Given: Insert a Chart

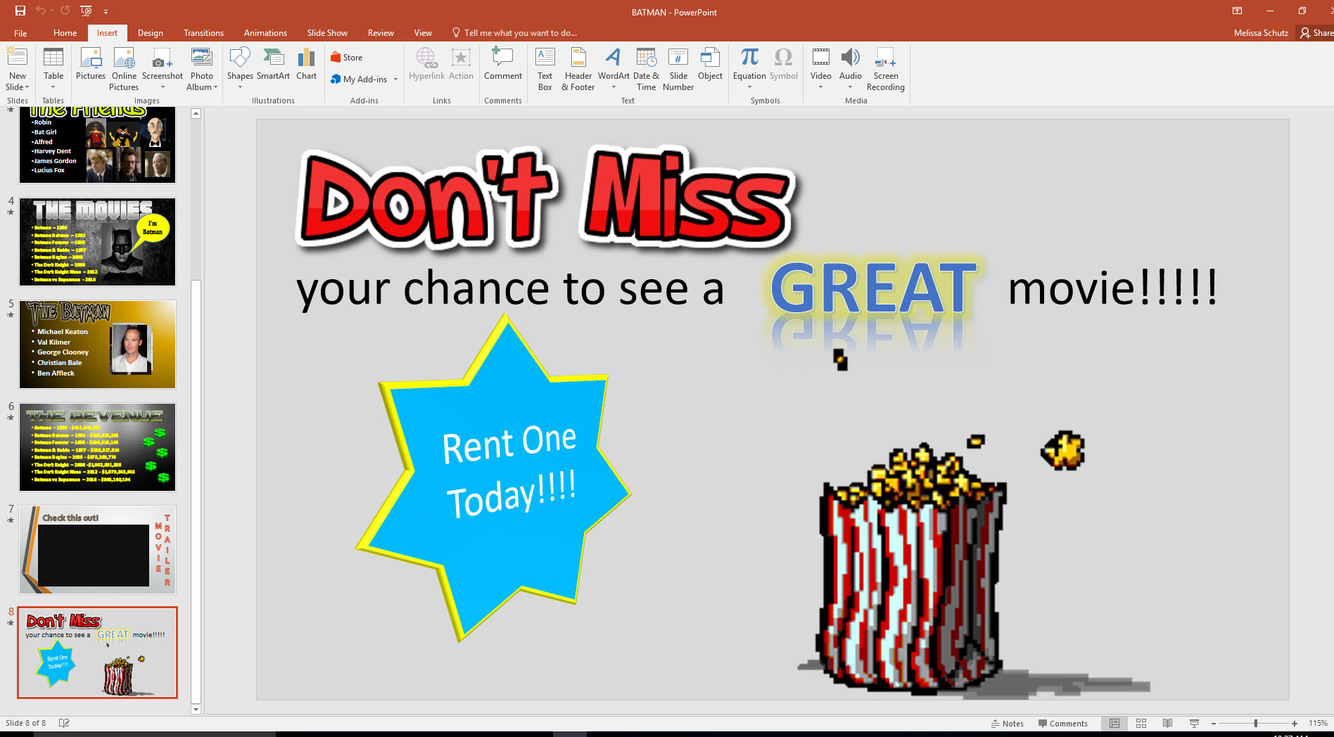Looking at the screenshot, I should 306,63.
